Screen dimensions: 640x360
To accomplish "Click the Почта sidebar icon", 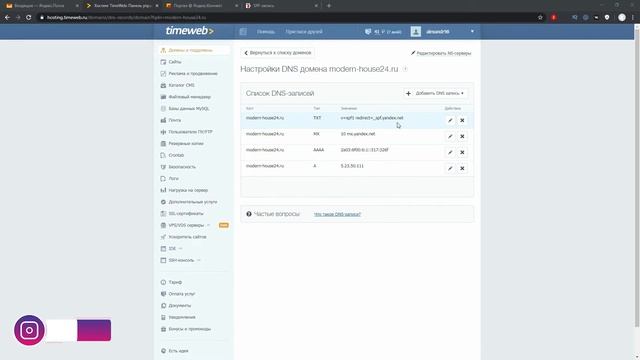I will click(163, 120).
